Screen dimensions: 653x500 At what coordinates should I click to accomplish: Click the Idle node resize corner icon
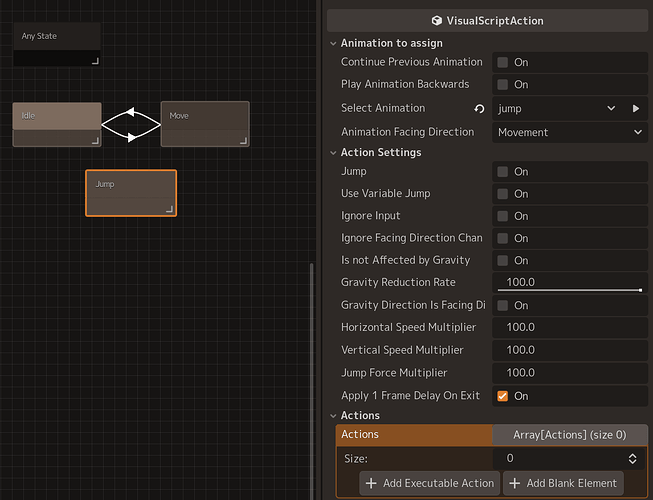point(95,141)
